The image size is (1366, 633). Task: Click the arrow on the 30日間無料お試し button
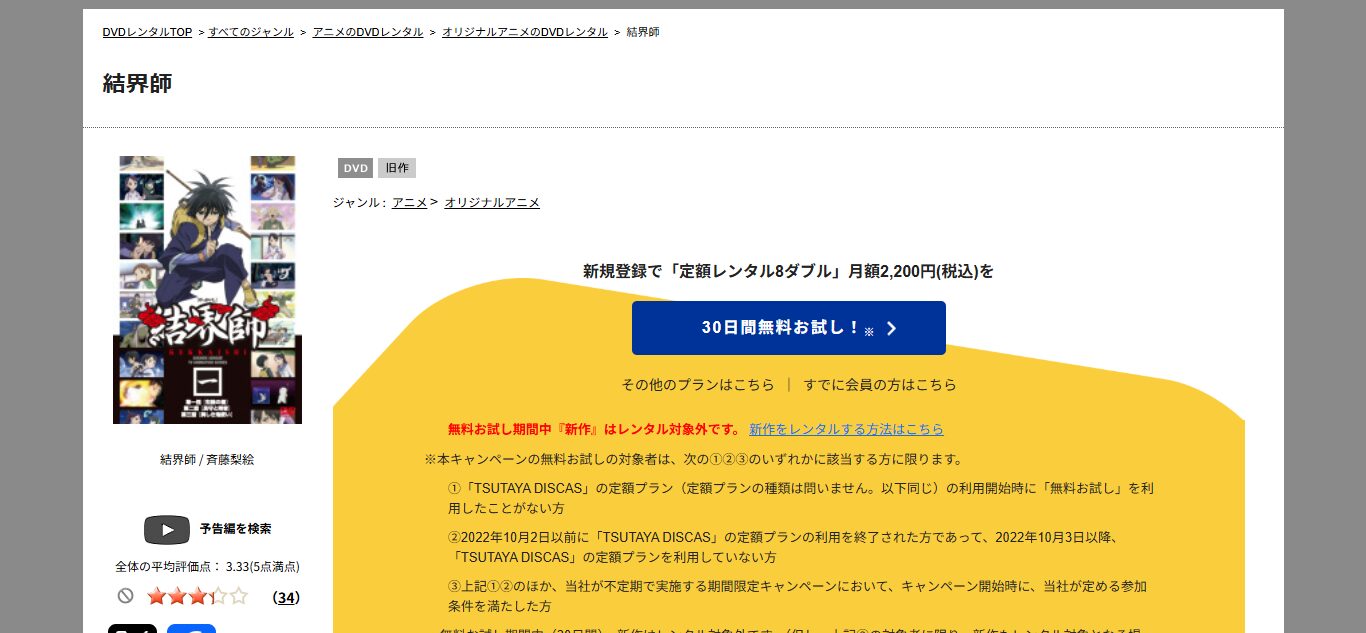coord(892,328)
